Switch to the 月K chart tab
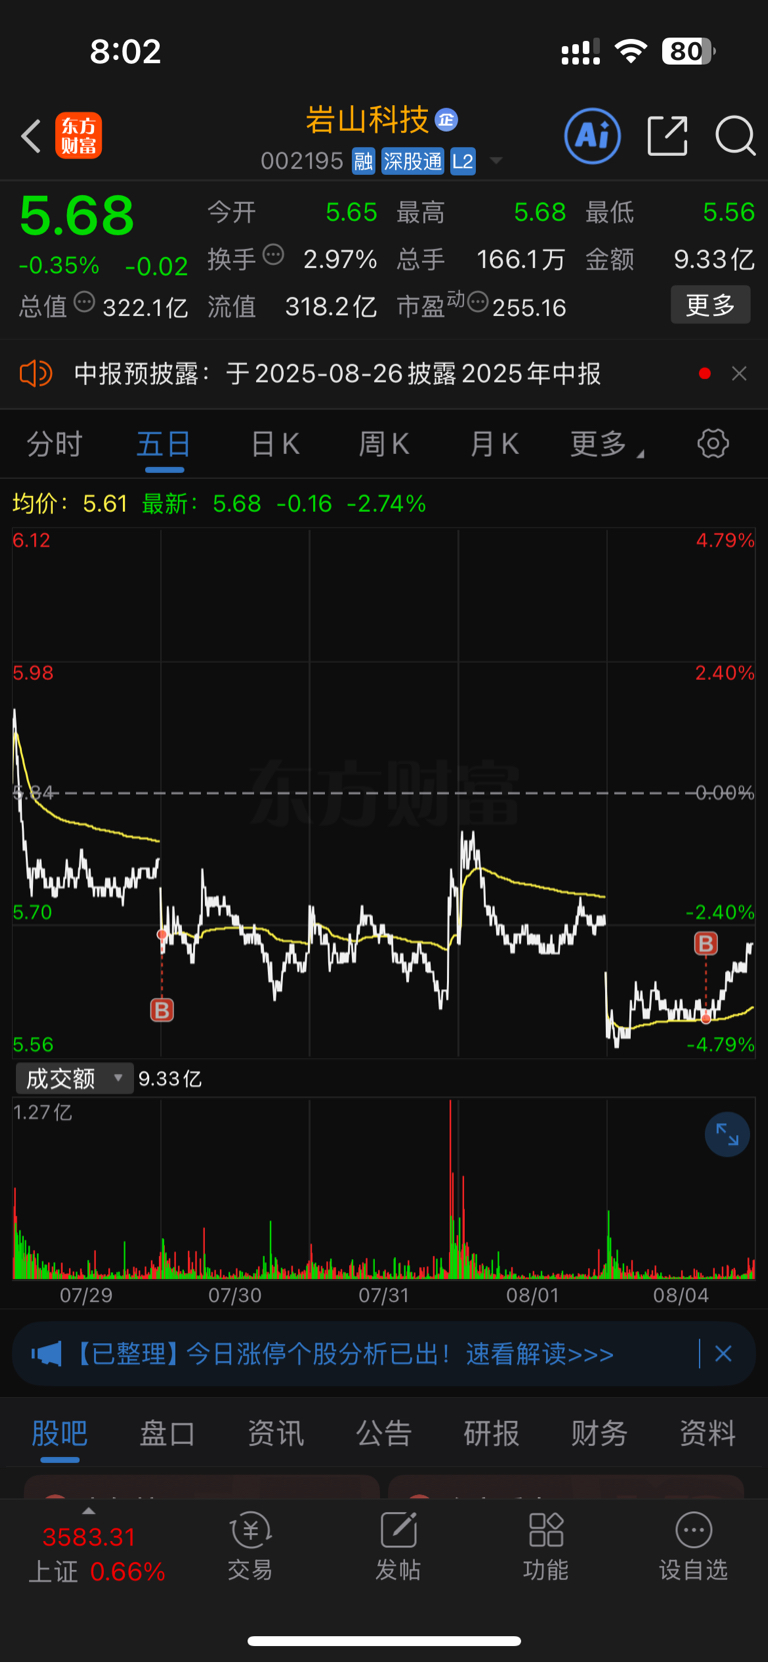This screenshot has height=1663, width=768. tap(494, 444)
